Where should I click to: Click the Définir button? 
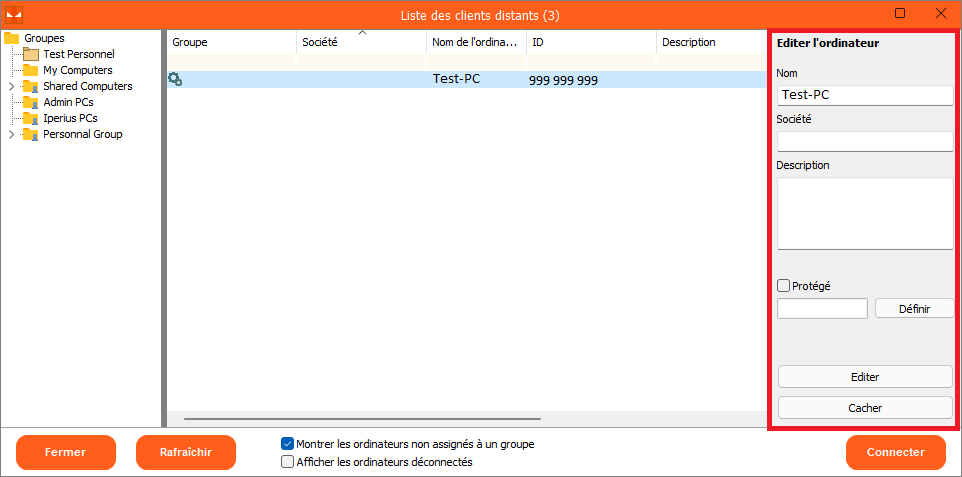914,309
